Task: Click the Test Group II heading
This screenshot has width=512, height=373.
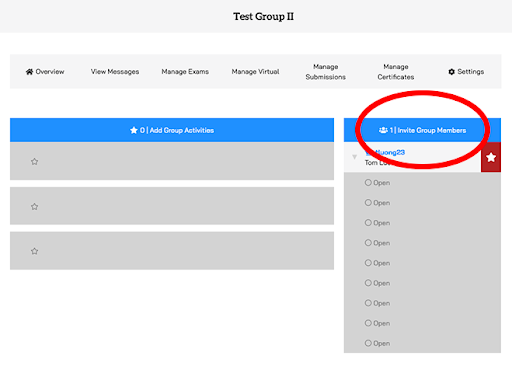Action: pos(263,16)
